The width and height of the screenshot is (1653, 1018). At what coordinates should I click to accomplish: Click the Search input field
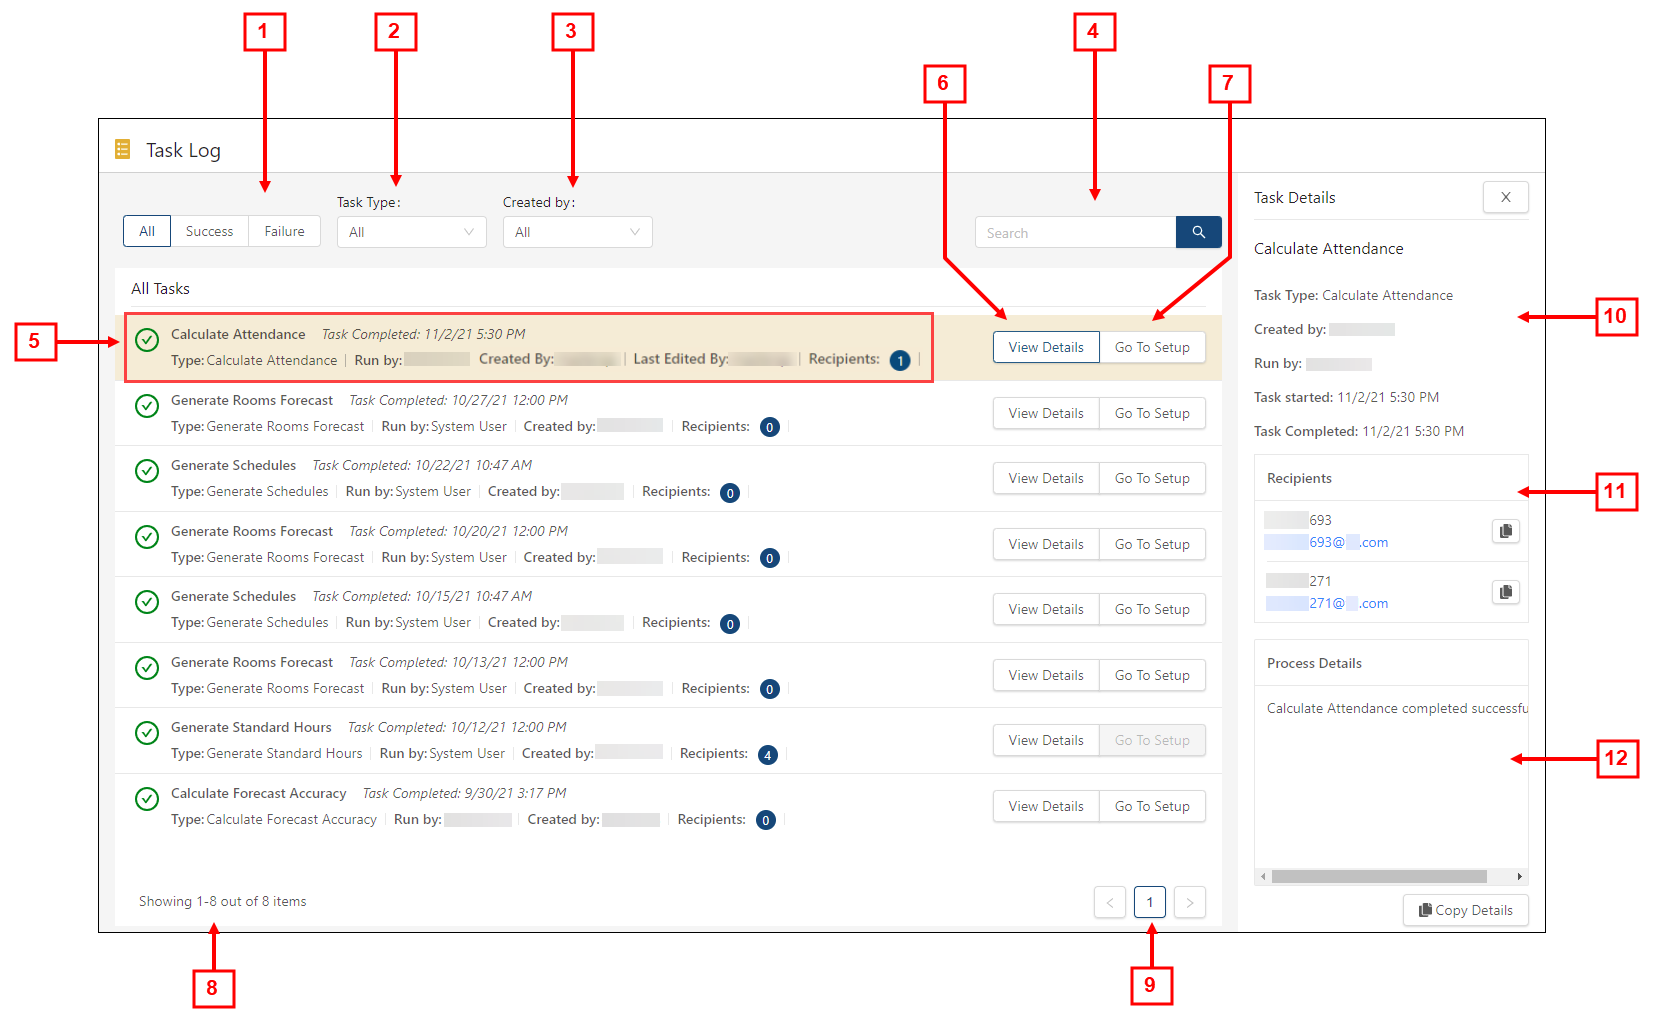1075,233
